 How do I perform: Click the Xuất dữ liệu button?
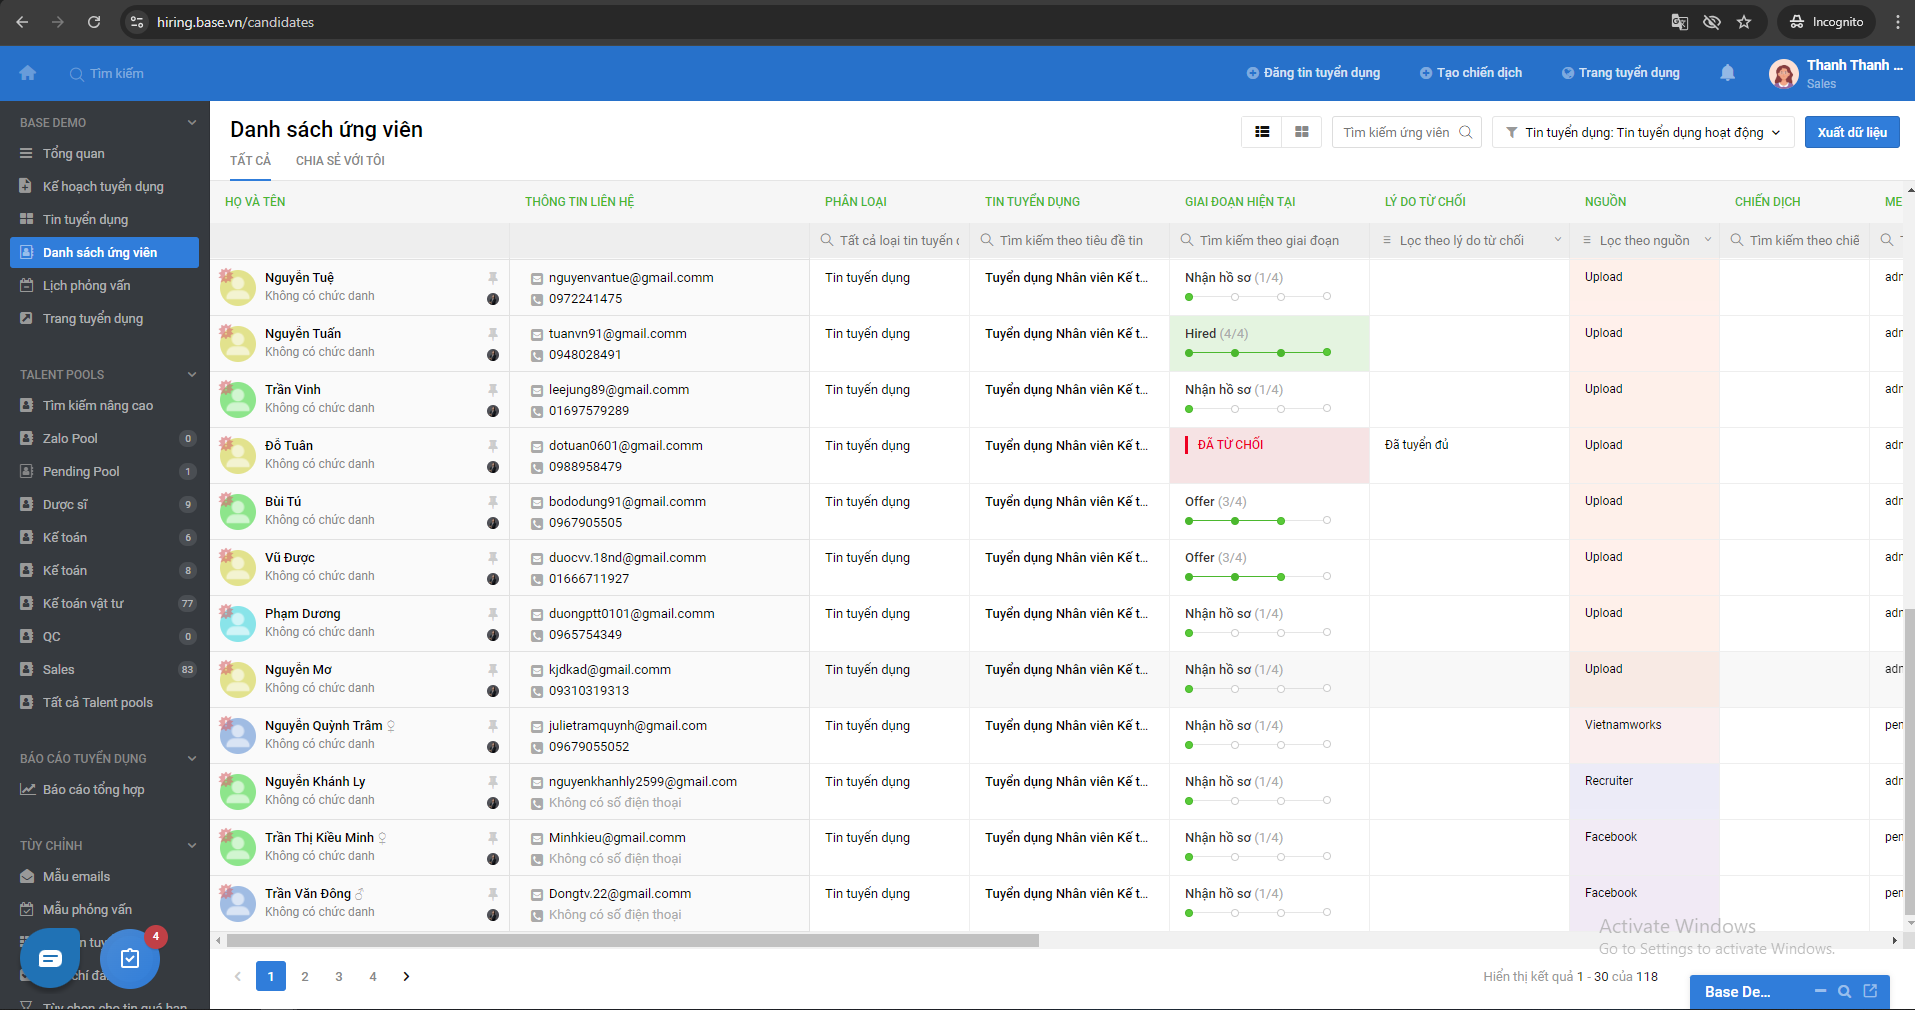[1852, 132]
